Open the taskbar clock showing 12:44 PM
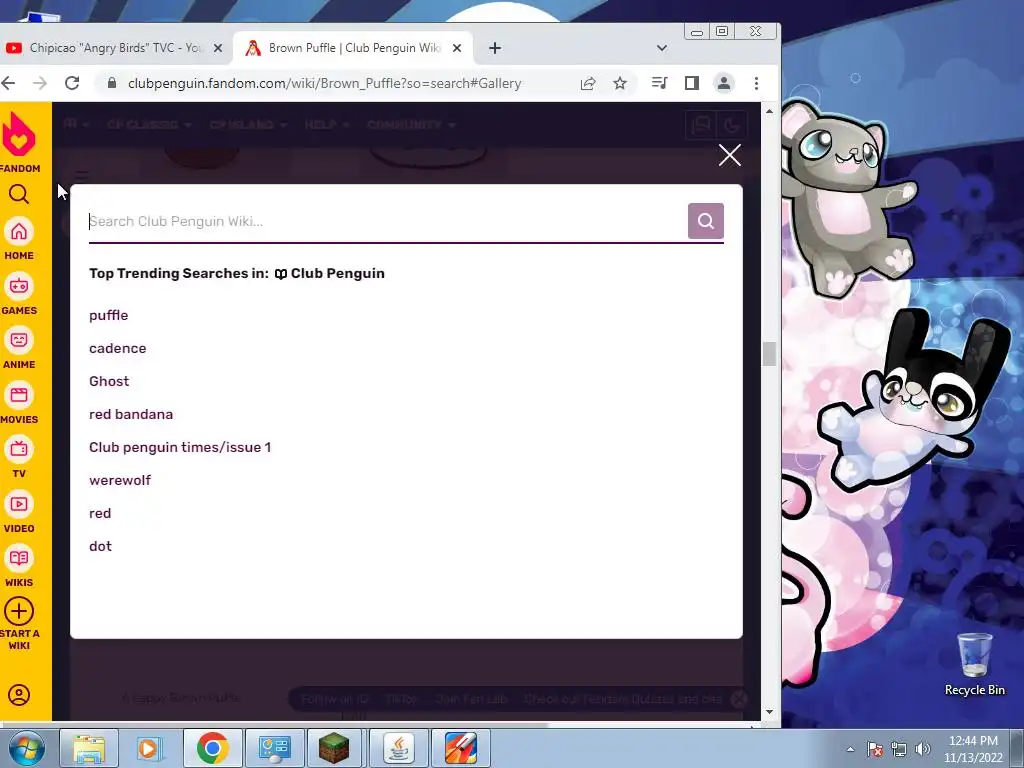 [x=973, y=749]
